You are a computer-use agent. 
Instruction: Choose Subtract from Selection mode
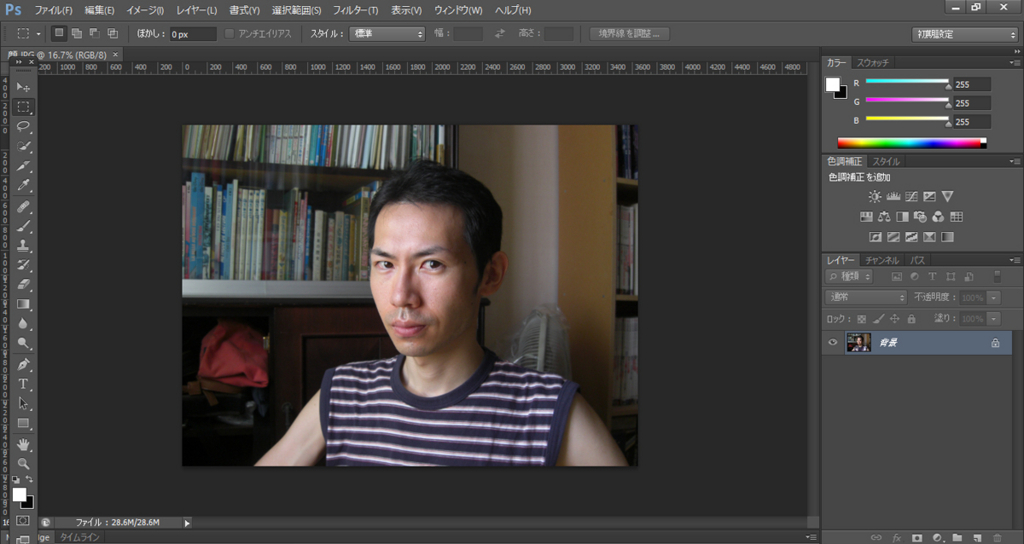coord(95,33)
